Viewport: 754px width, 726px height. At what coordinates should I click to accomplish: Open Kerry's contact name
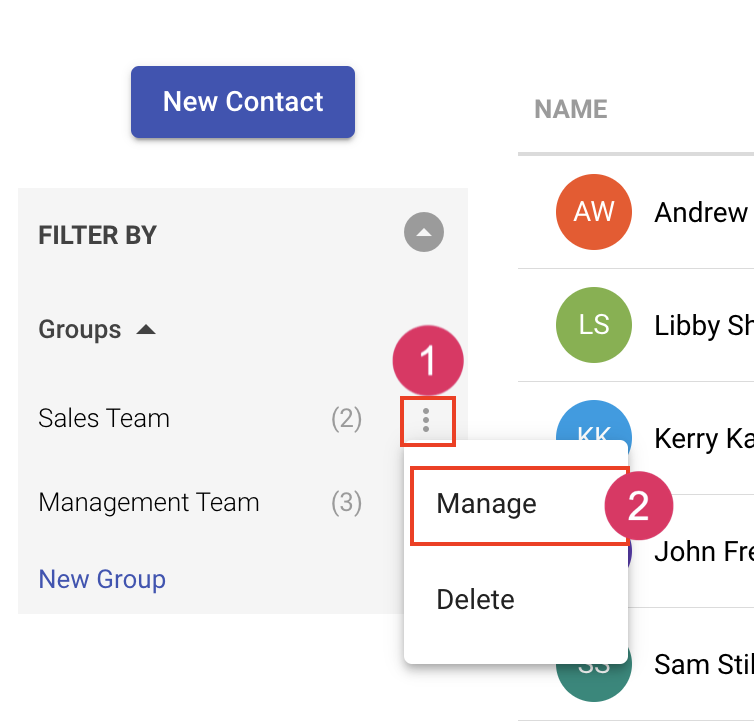pos(703,438)
